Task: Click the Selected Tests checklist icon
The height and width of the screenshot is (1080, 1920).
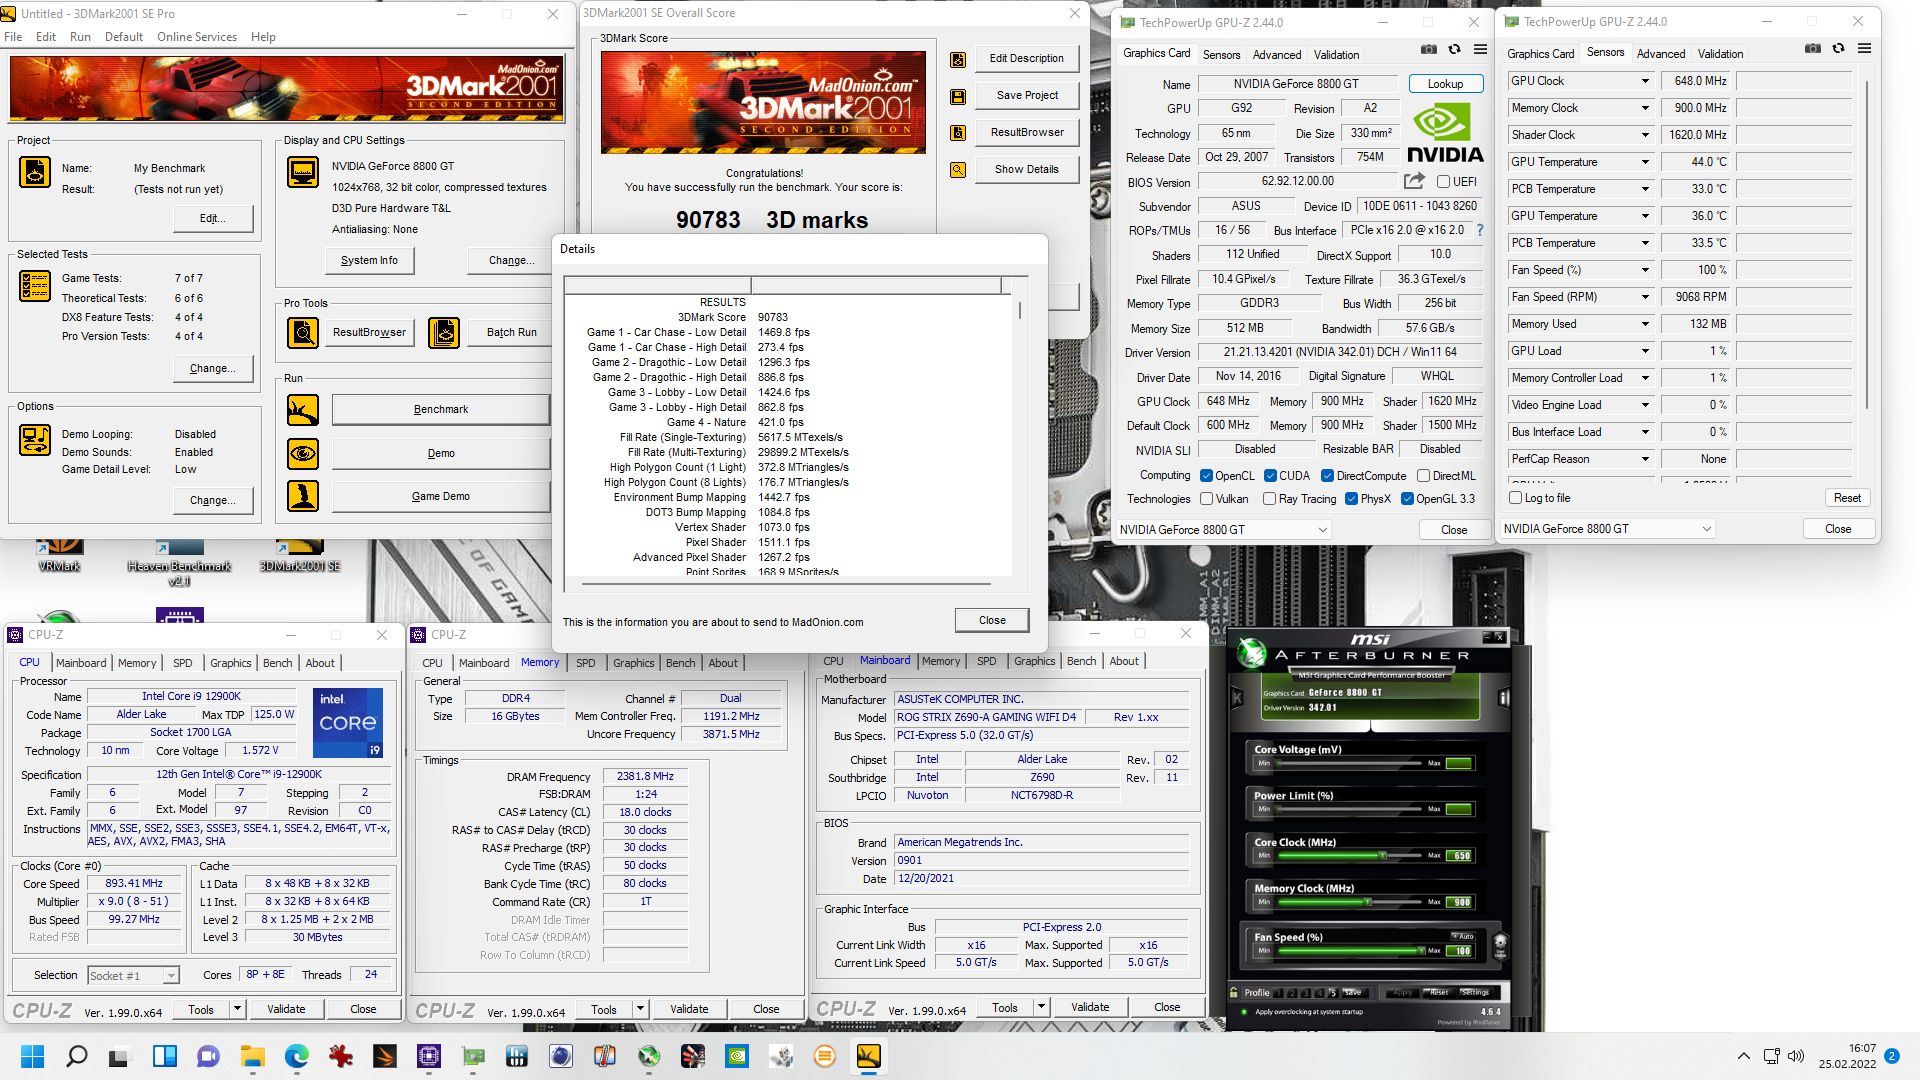Action: [35, 286]
